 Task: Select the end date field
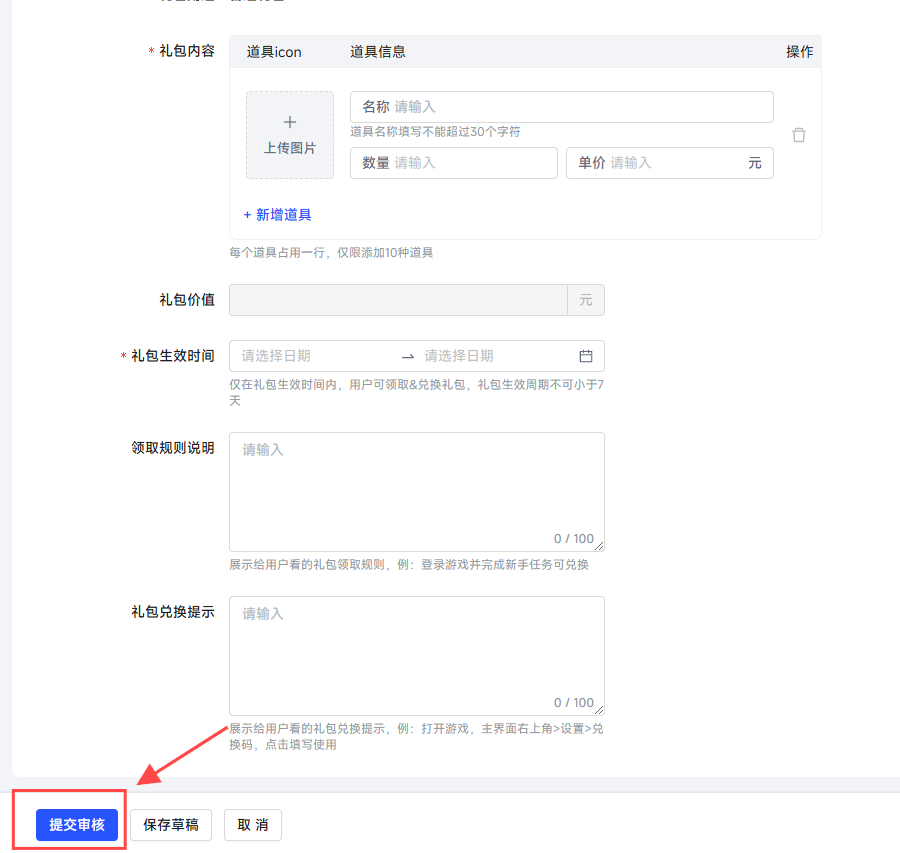coord(496,356)
